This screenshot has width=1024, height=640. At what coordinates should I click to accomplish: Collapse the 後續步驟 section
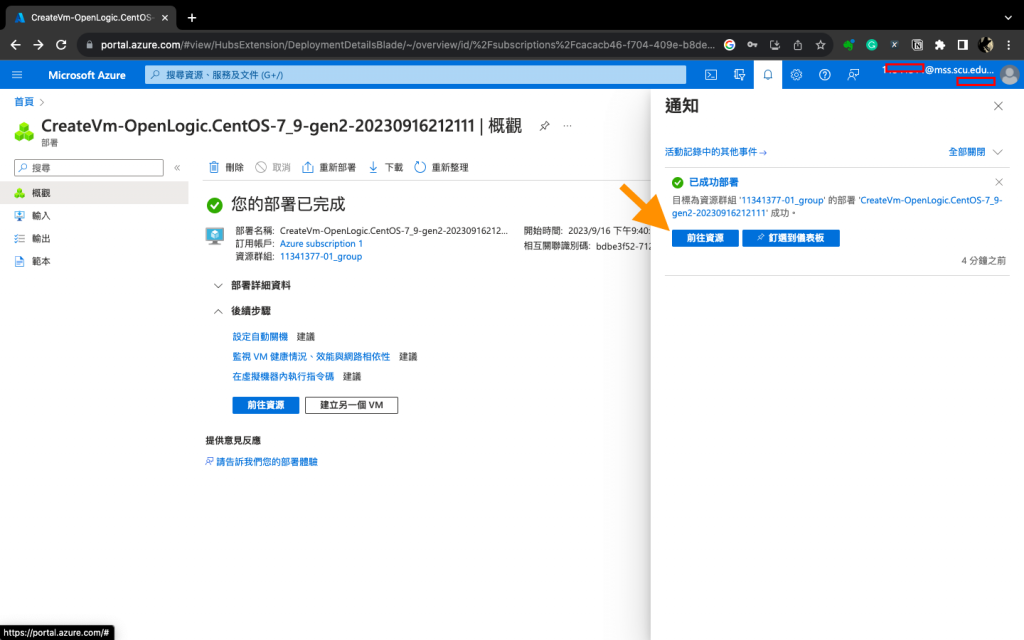coord(241,311)
